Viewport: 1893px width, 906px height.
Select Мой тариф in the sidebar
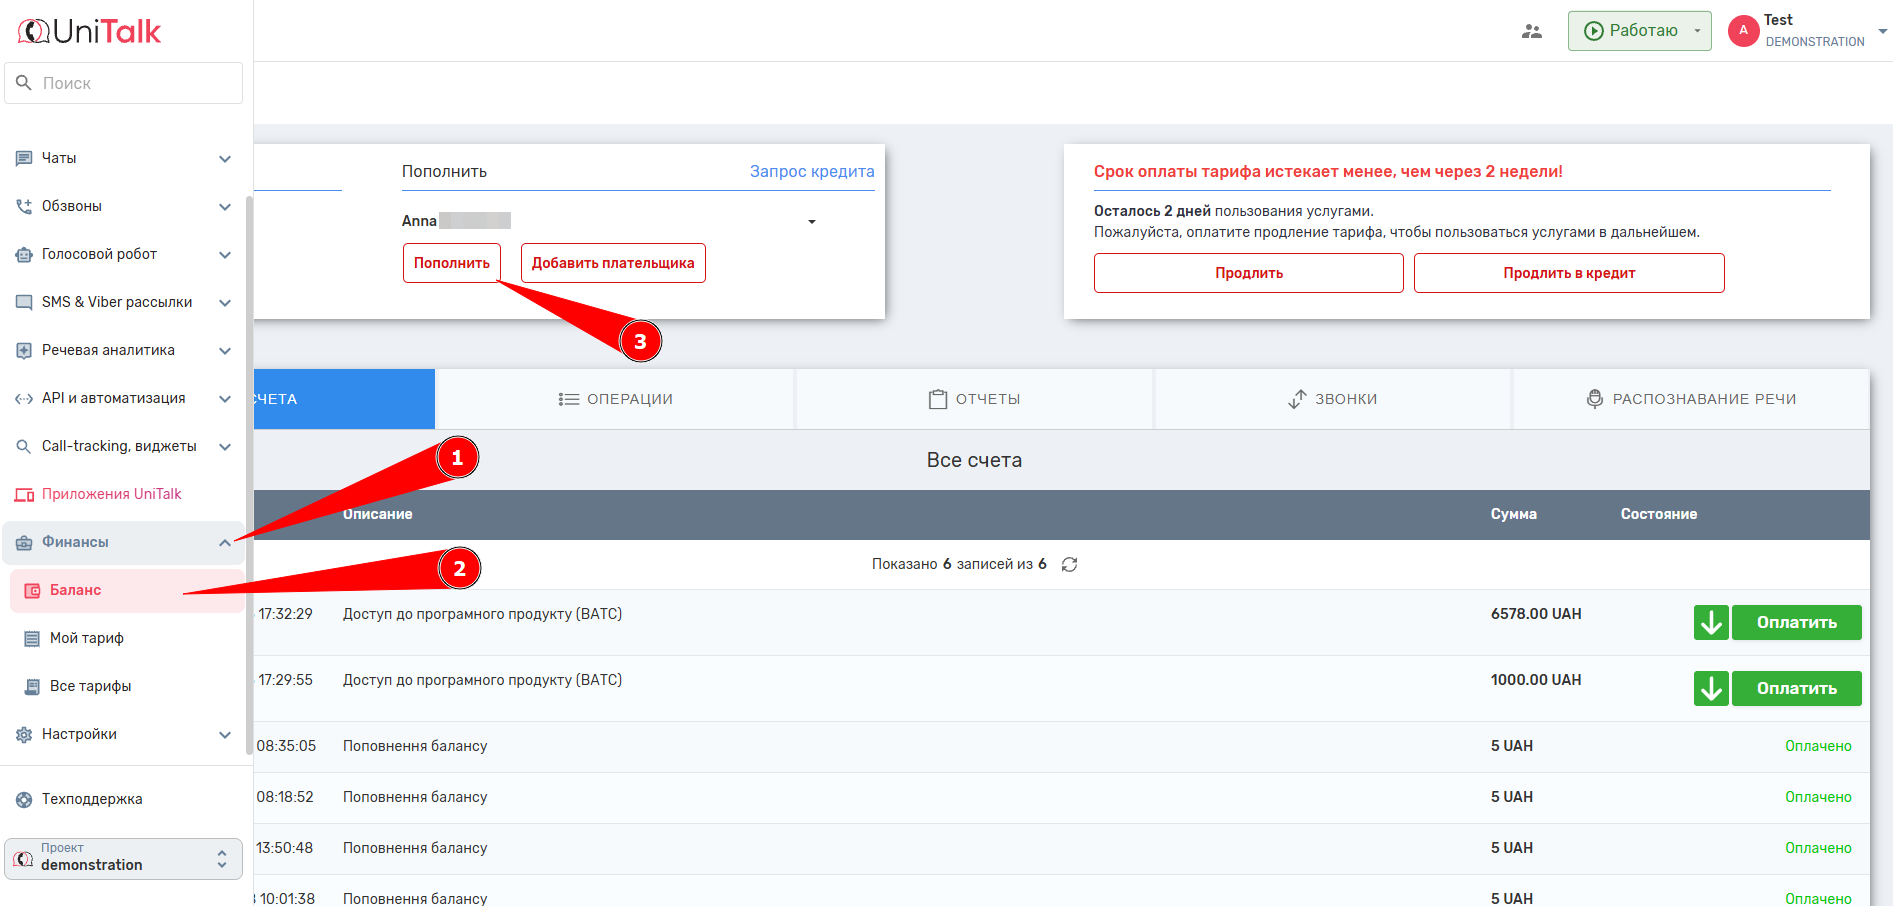(87, 638)
